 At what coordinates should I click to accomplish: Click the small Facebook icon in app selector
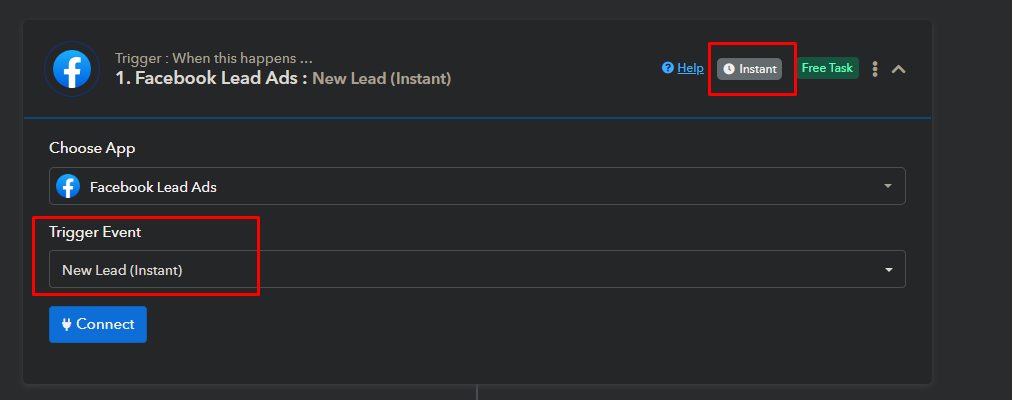(67, 186)
